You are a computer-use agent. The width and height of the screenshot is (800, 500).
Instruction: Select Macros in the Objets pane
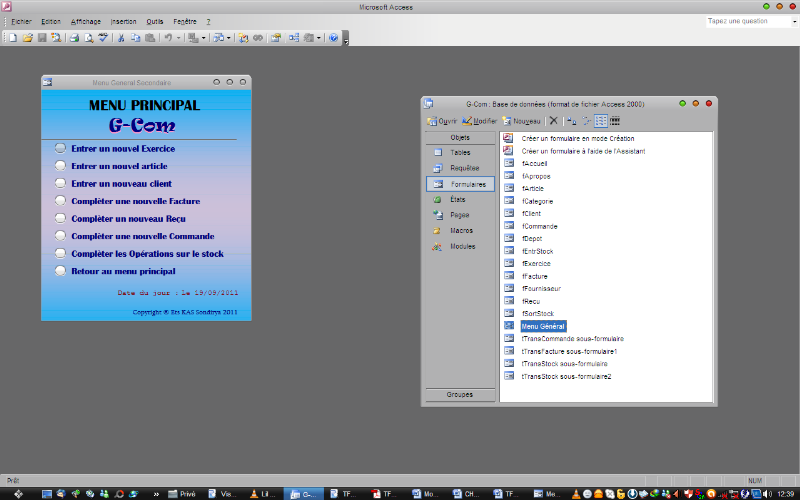(x=461, y=231)
